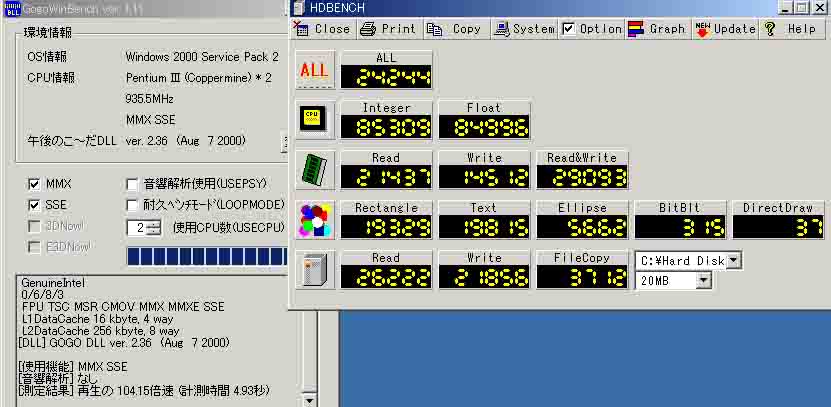
Task: Click the "GenuineIntel" log line
Action: click(x=53, y=284)
